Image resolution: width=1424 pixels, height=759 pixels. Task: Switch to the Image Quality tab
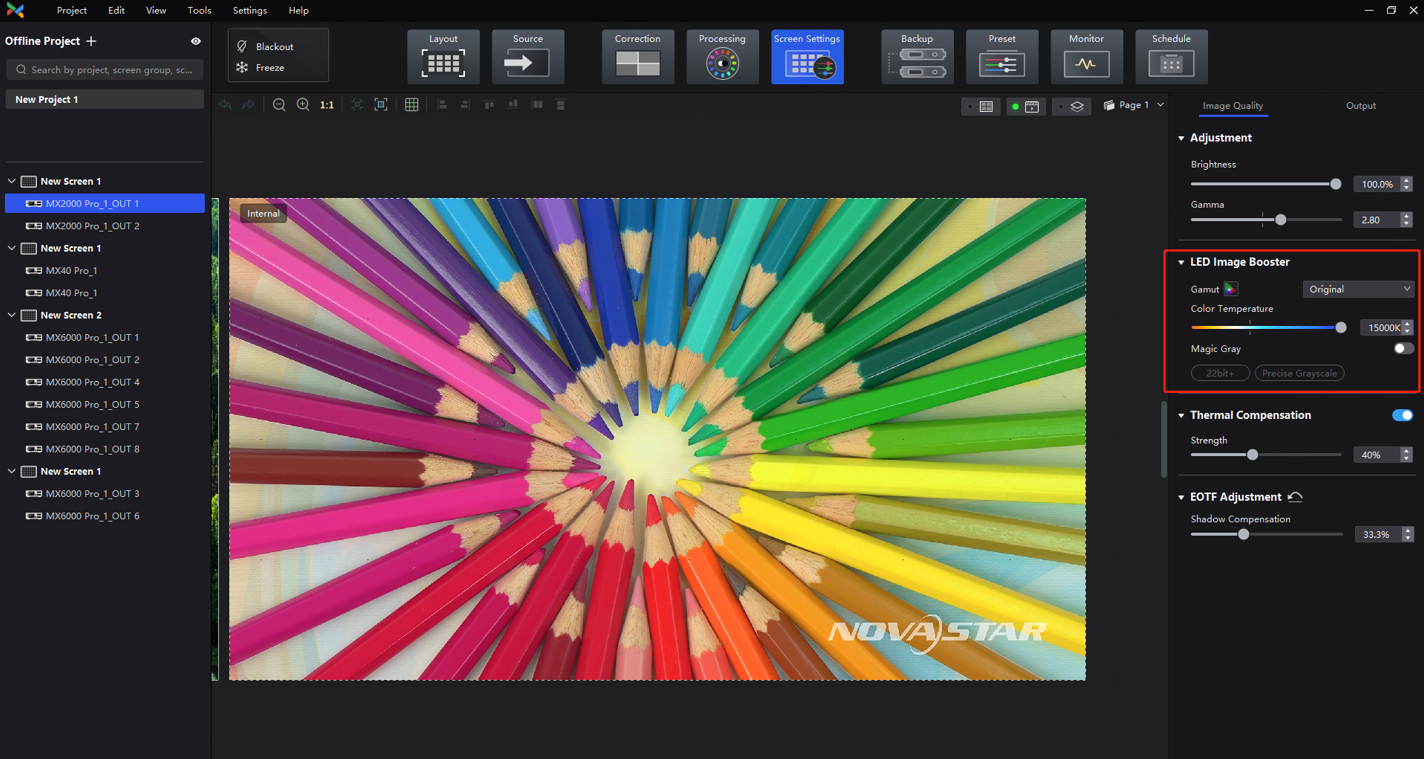(x=1232, y=106)
